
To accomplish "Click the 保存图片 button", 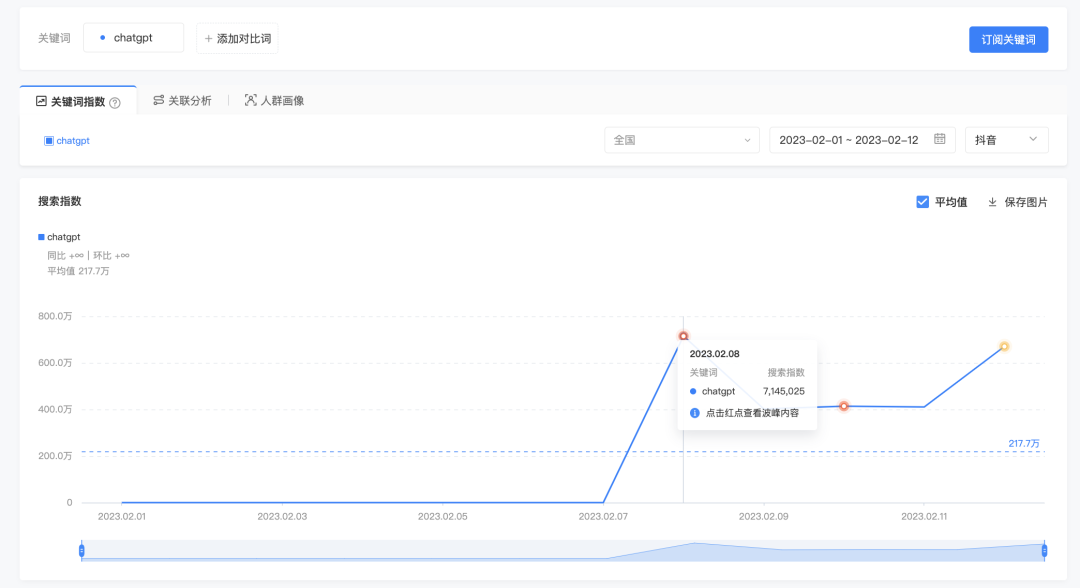I will click(1017, 202).
